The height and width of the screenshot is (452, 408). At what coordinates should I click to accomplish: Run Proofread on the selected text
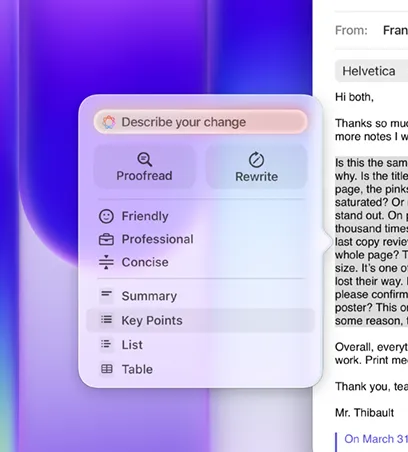144,167
